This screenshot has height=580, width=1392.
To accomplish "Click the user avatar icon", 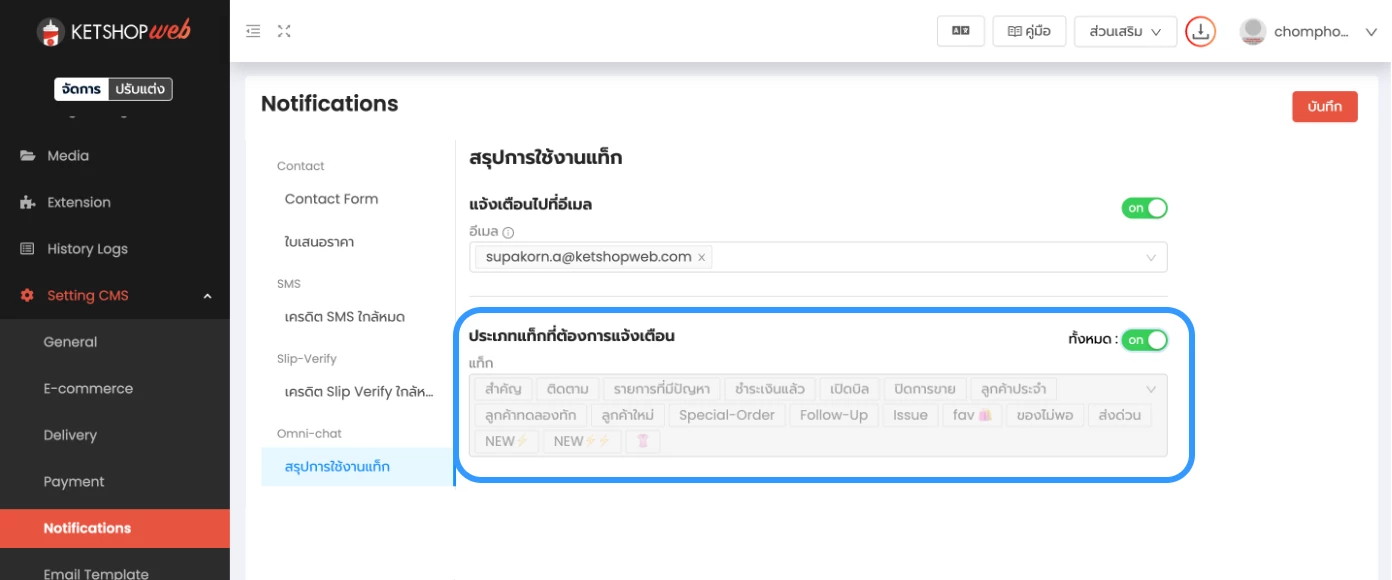I will (x=1252, y=32).
